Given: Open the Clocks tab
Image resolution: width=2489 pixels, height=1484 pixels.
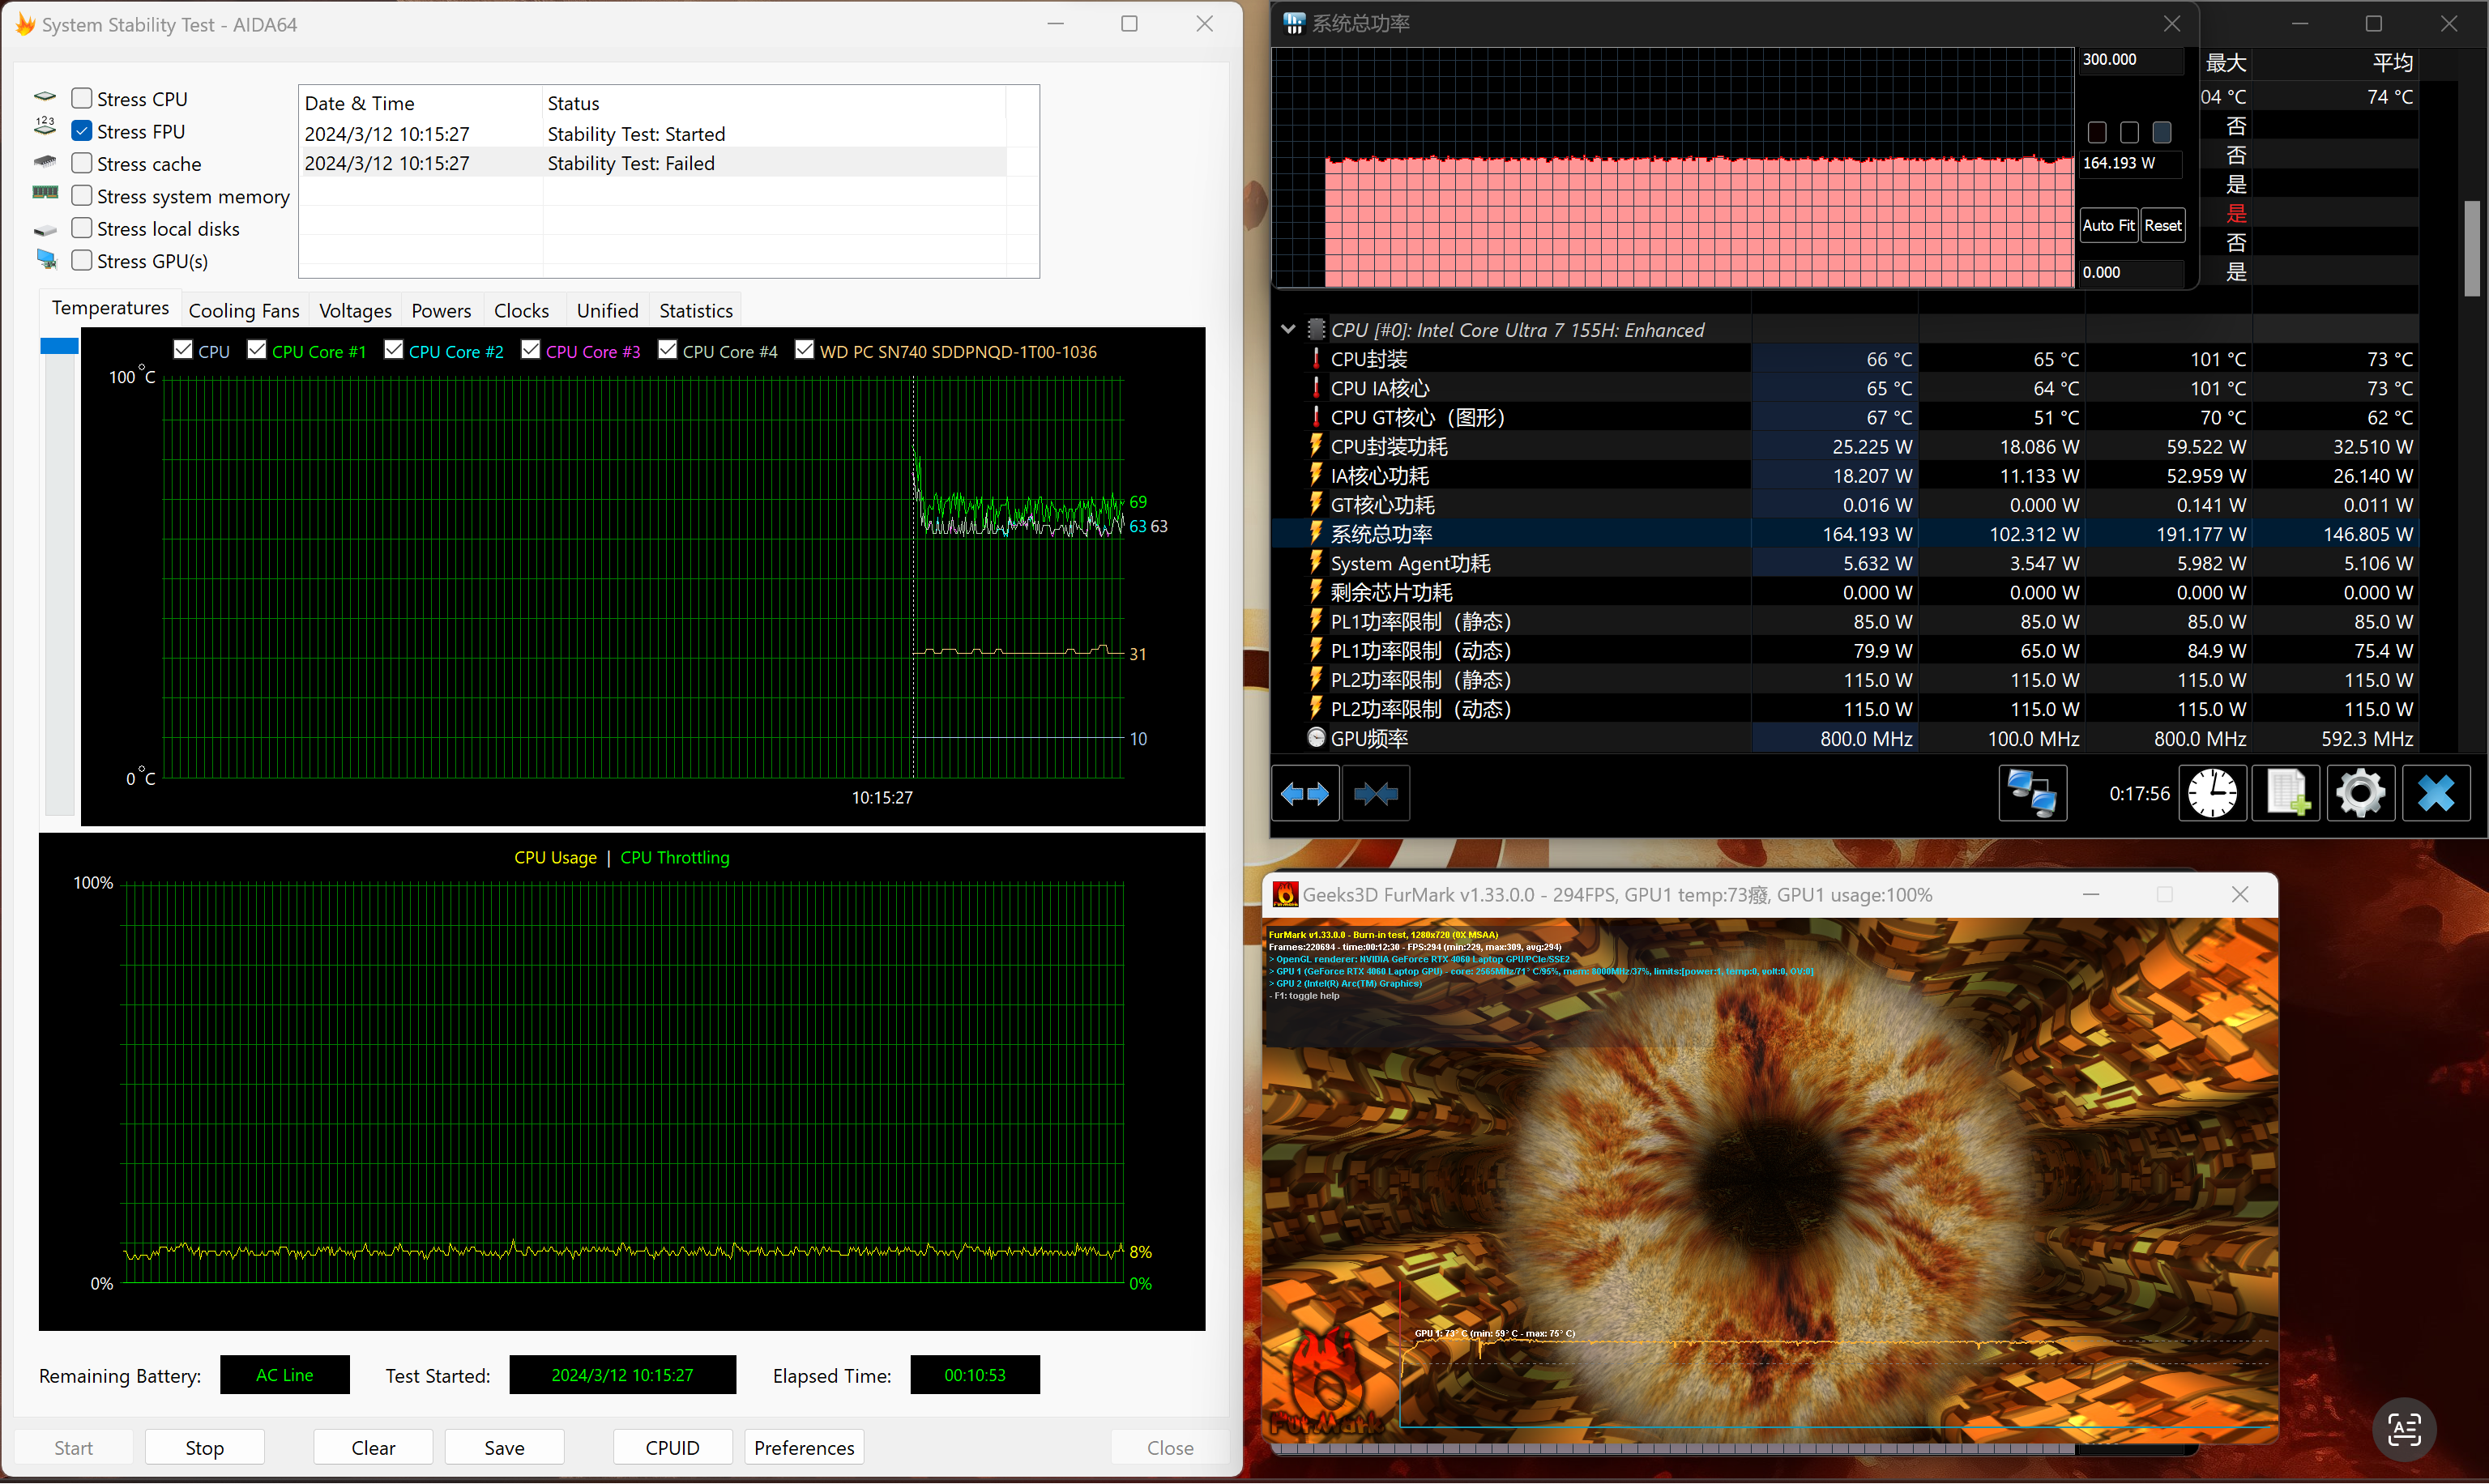Looking at the screenshot, I should pos(521,311).
